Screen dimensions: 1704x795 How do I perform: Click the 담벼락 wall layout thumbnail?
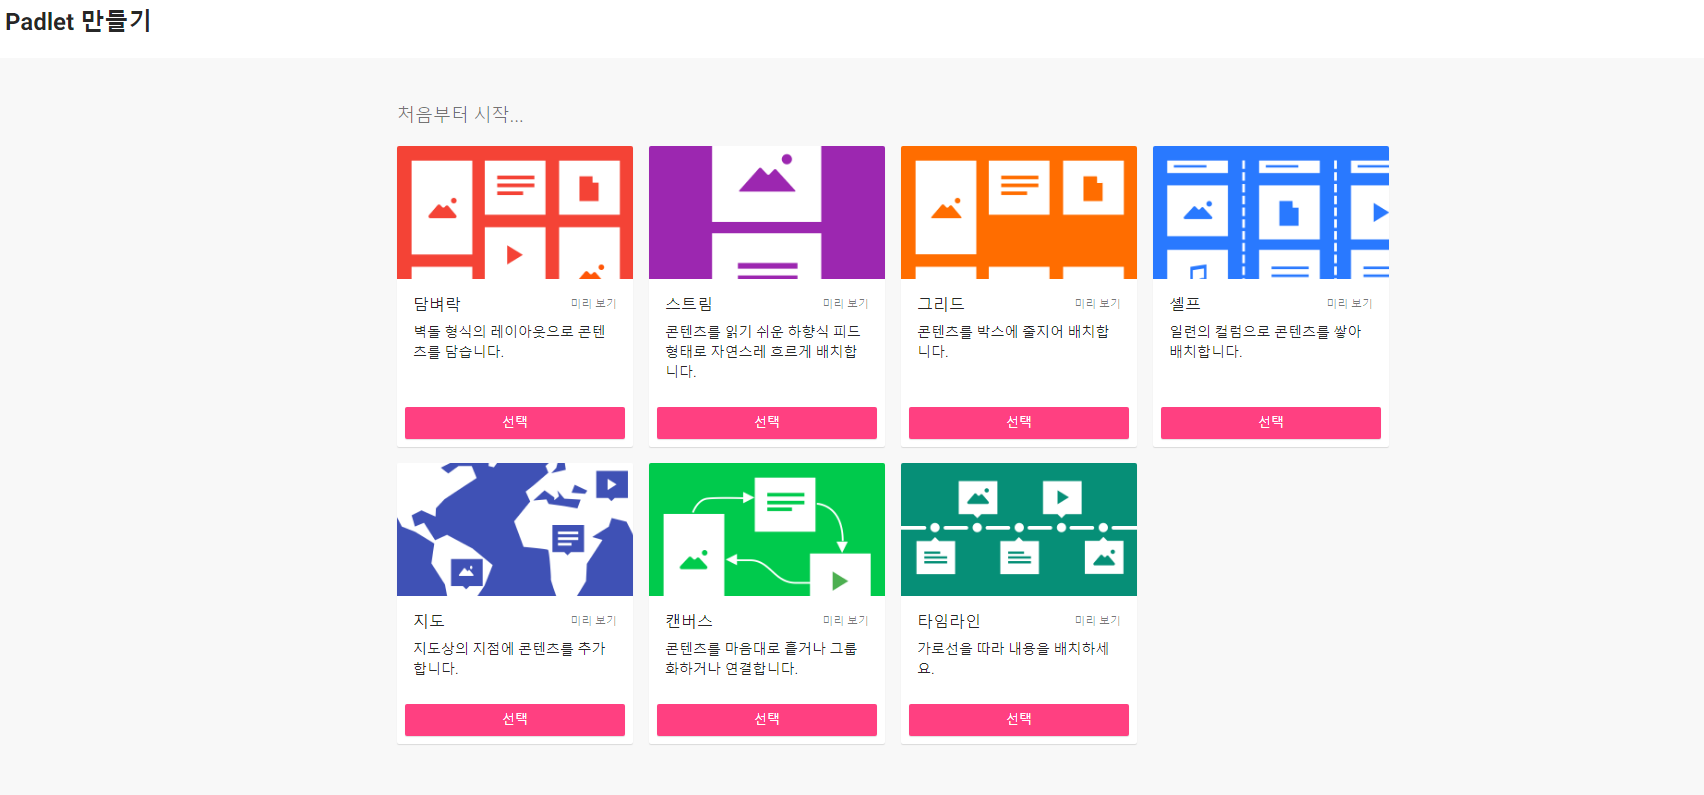tap(515, 212)
